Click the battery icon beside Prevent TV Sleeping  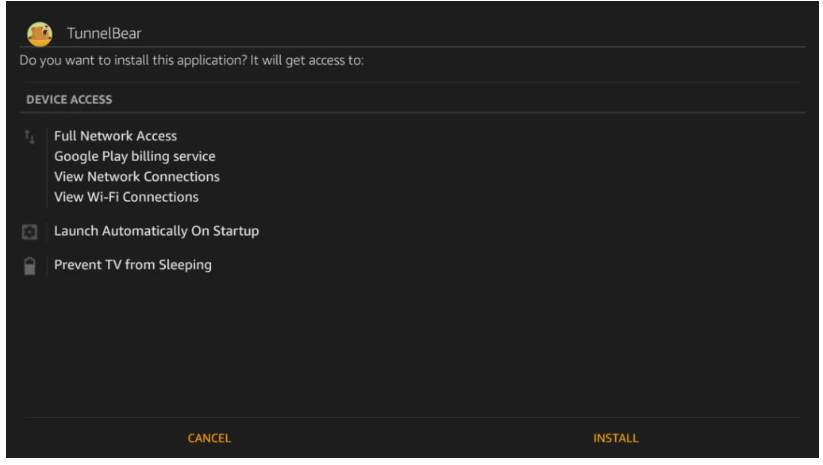(x=30, y=266)
